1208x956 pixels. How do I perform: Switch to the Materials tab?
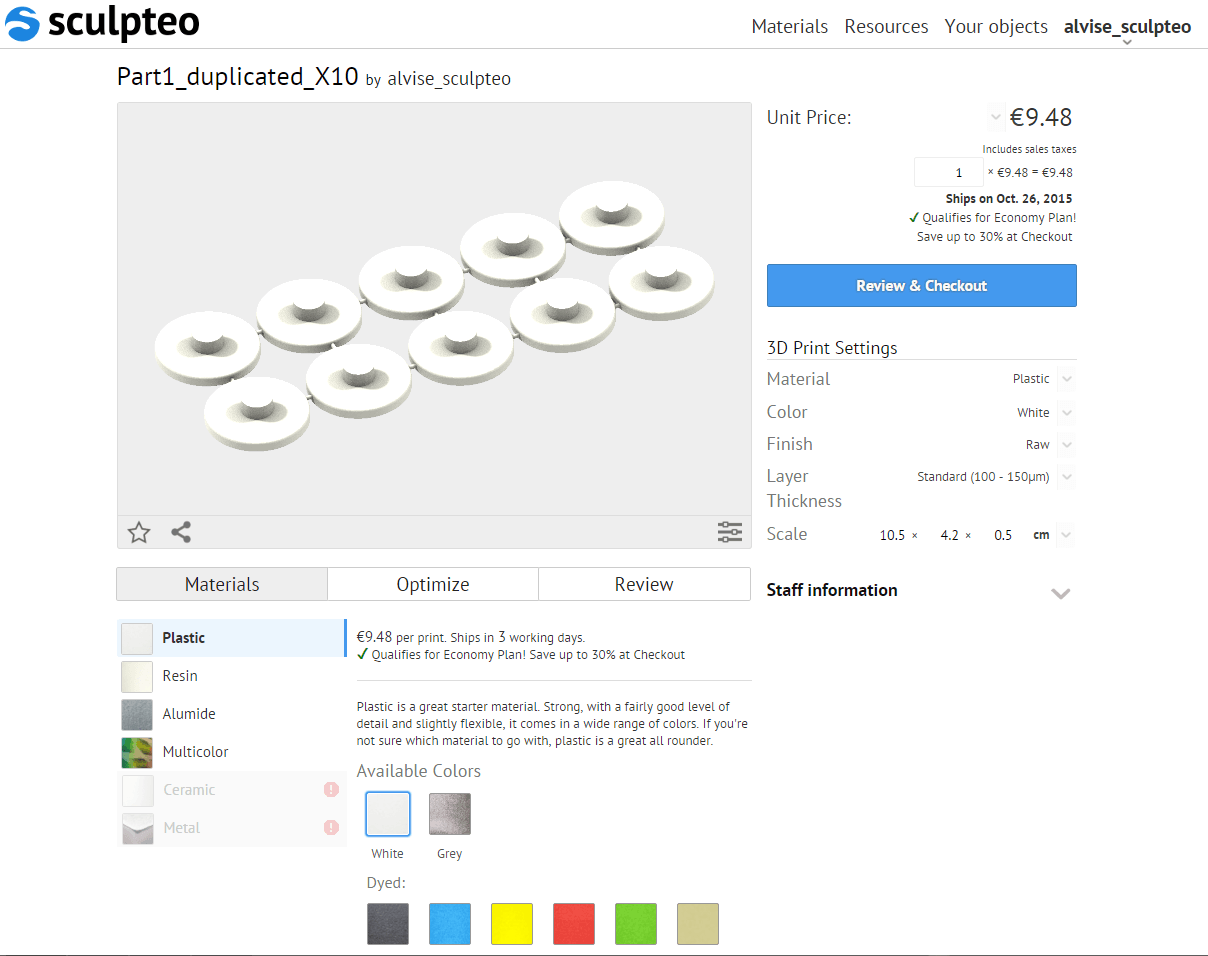(x=222, y=584)
